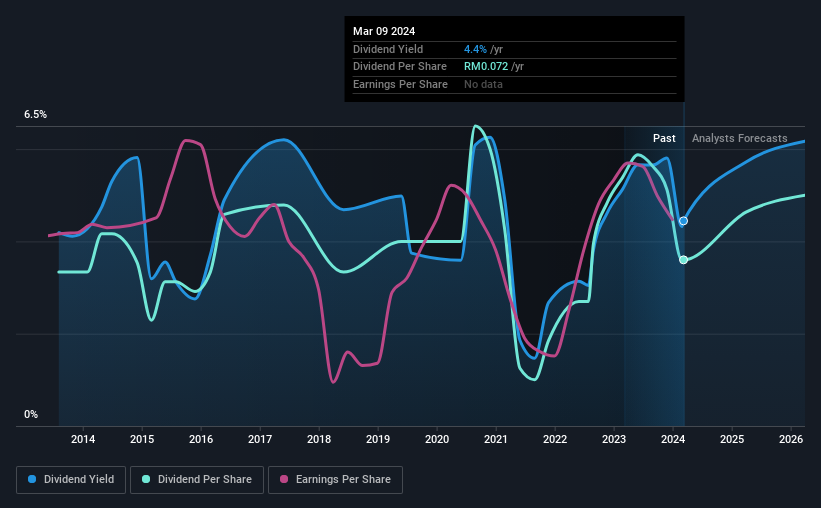
Task: Click the 2015 x-axis year label
Action: click(142, 439)
